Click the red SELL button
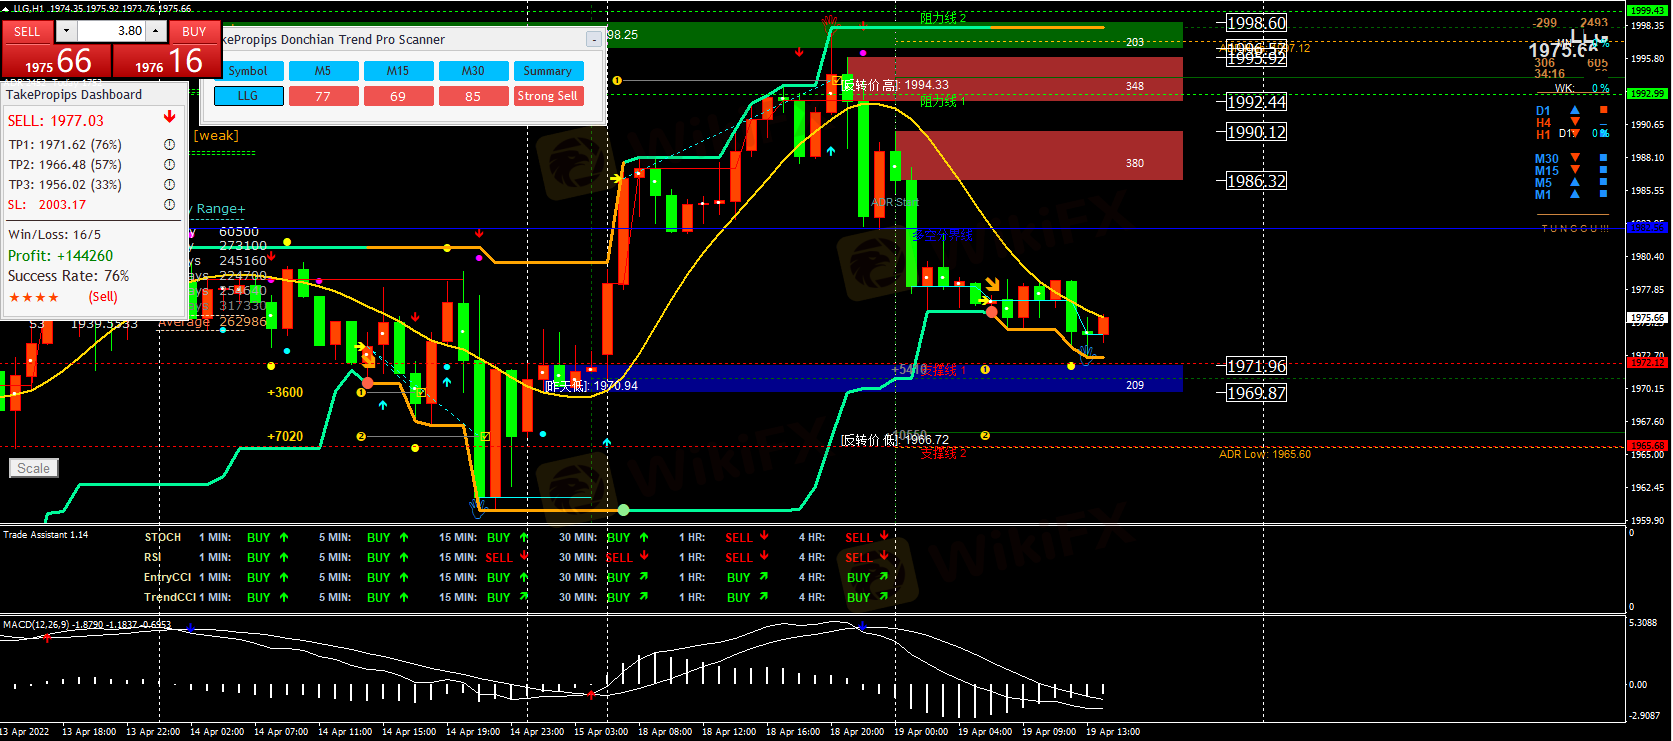 (27, 32)
